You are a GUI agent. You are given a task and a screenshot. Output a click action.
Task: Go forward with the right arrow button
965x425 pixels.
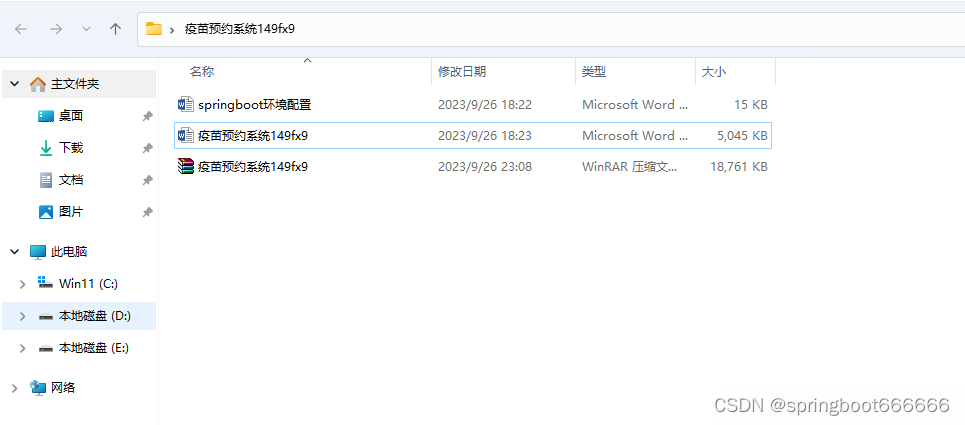[56, 29]
